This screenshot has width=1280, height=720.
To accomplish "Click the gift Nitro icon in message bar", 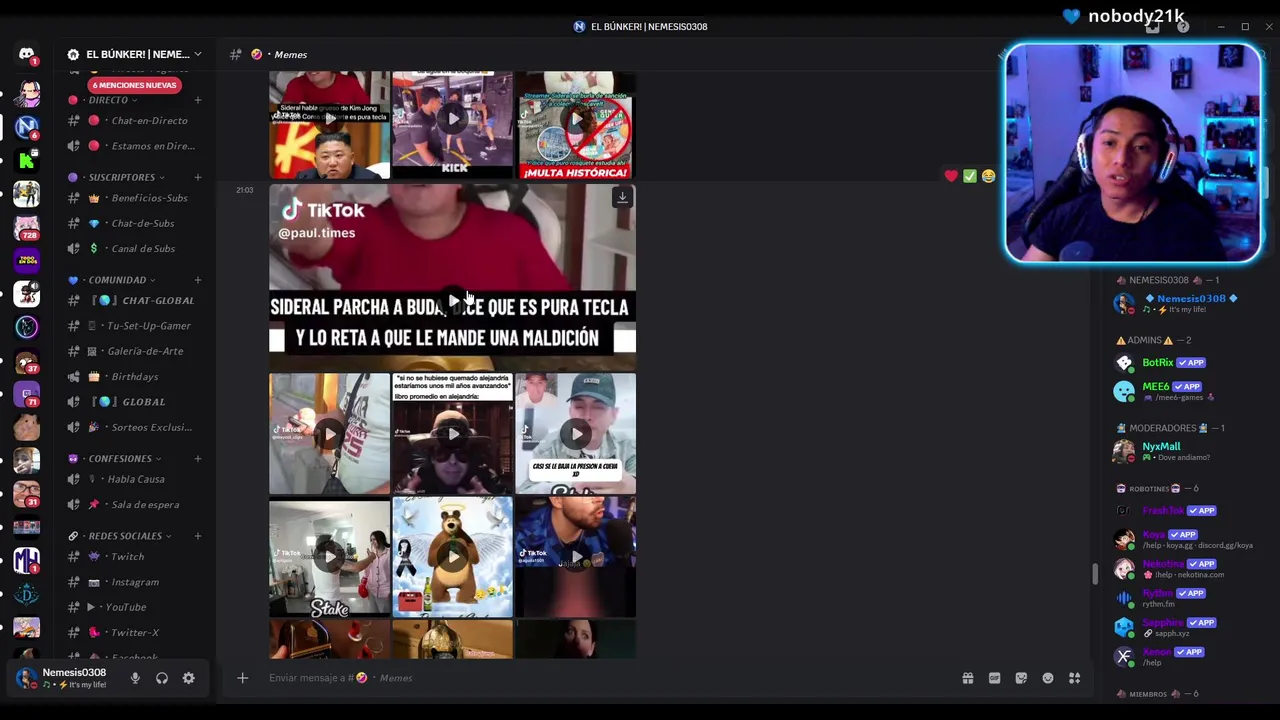I will (968, 678).
